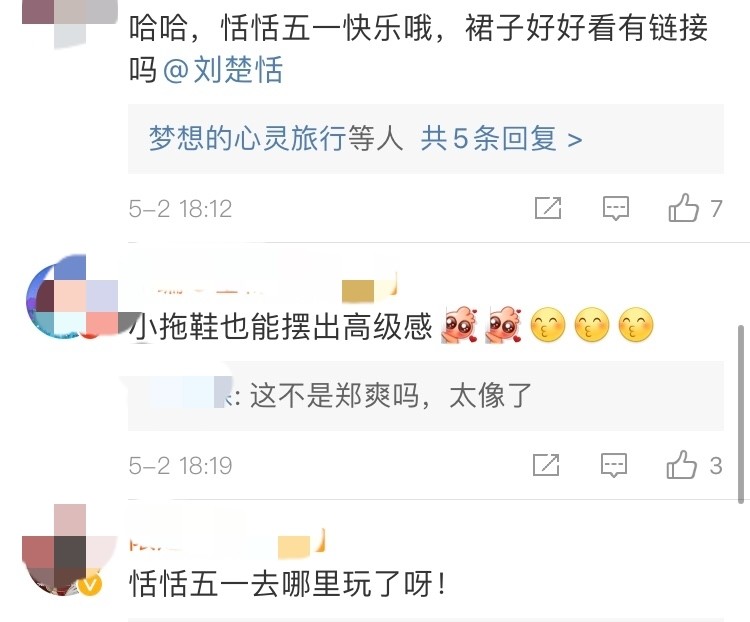Share the comment posted at 5-2 18:19
750x622 pixels.
point(546,465)
